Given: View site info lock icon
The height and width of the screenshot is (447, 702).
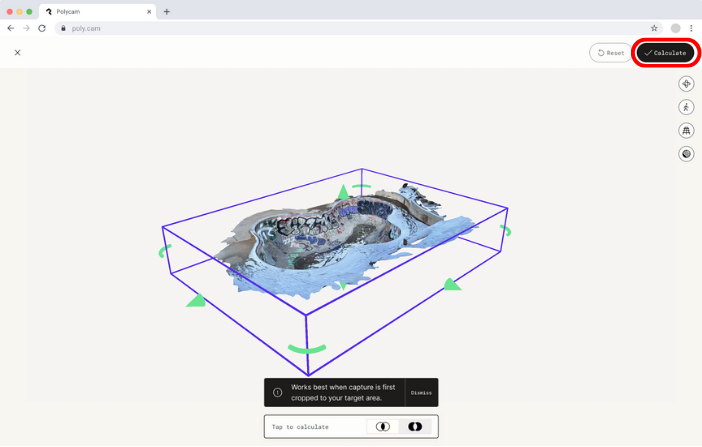Looking at the screenshot, I should (x=63, y=28).
